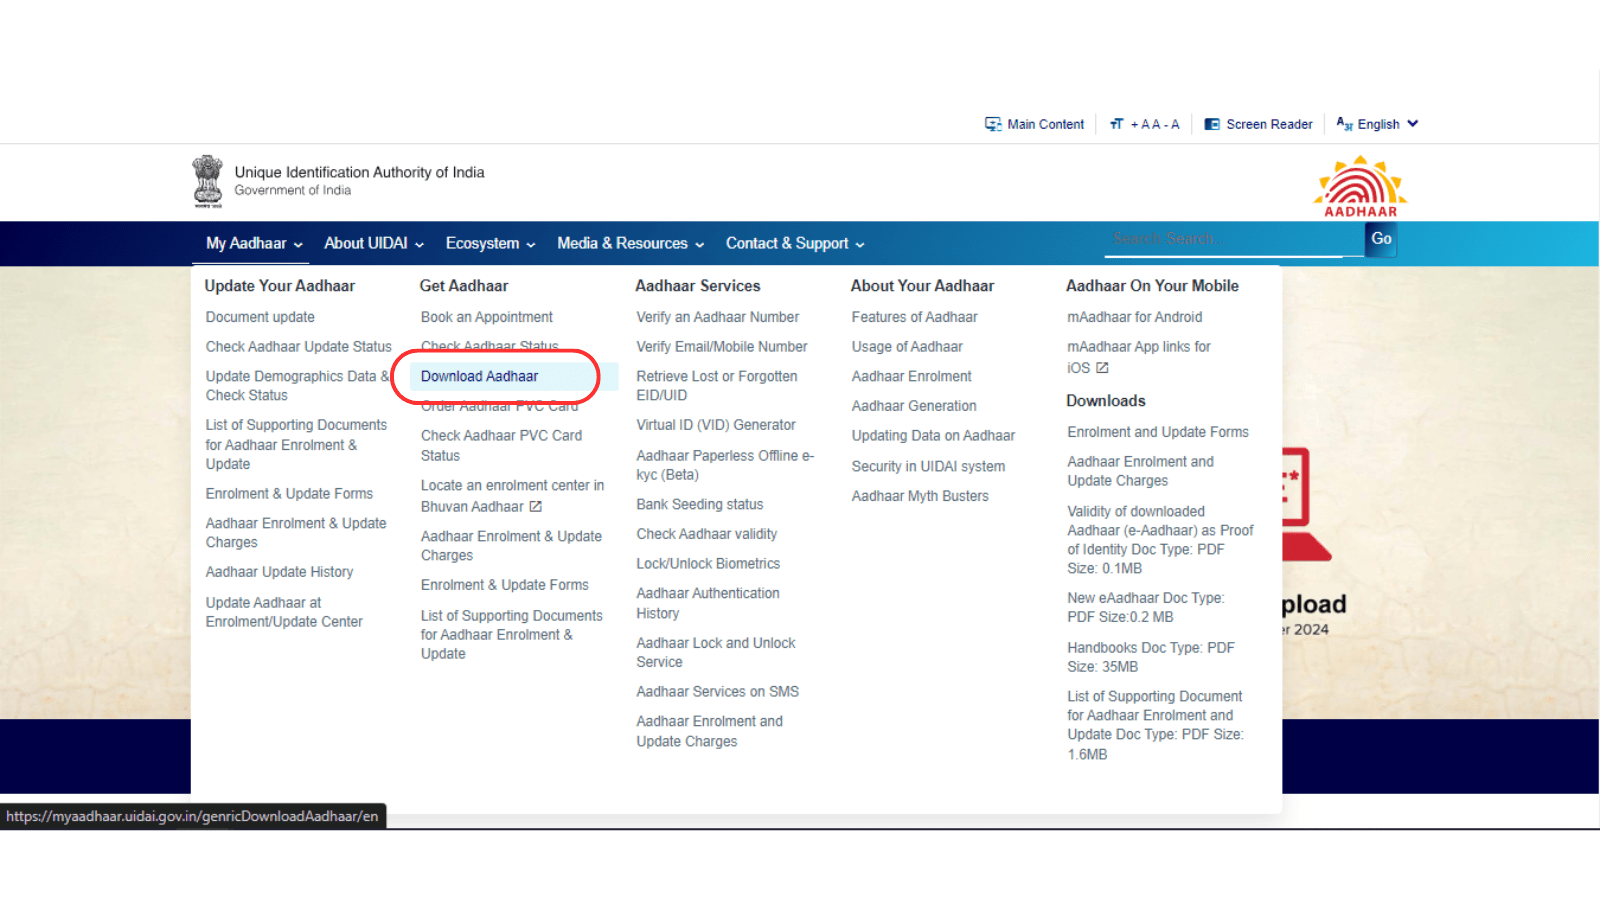Choose Verify an Aadhaar Number
The height and width of the screenshot is (900, 1600).
click(x=717, y=317)
